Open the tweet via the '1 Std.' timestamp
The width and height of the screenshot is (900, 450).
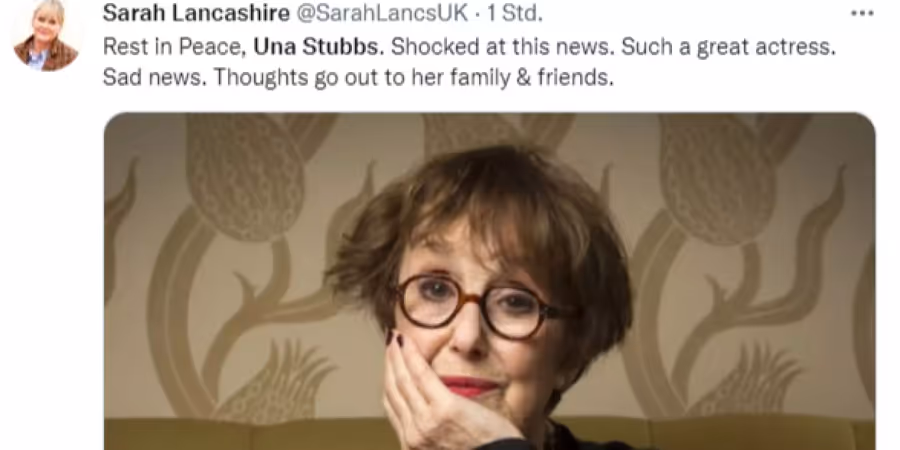(x=514, y=14)
